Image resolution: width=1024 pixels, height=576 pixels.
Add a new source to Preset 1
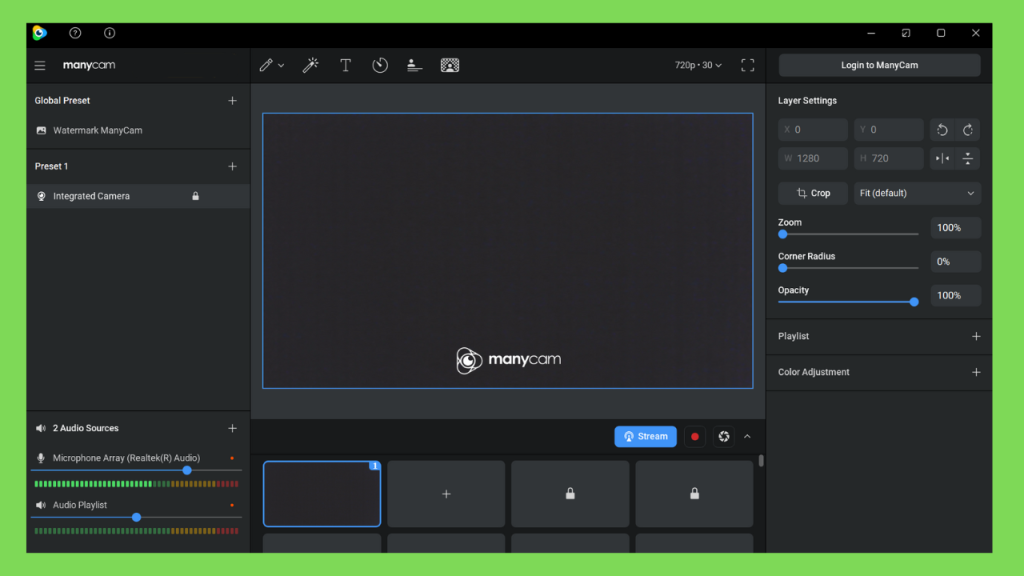point(232,167)
